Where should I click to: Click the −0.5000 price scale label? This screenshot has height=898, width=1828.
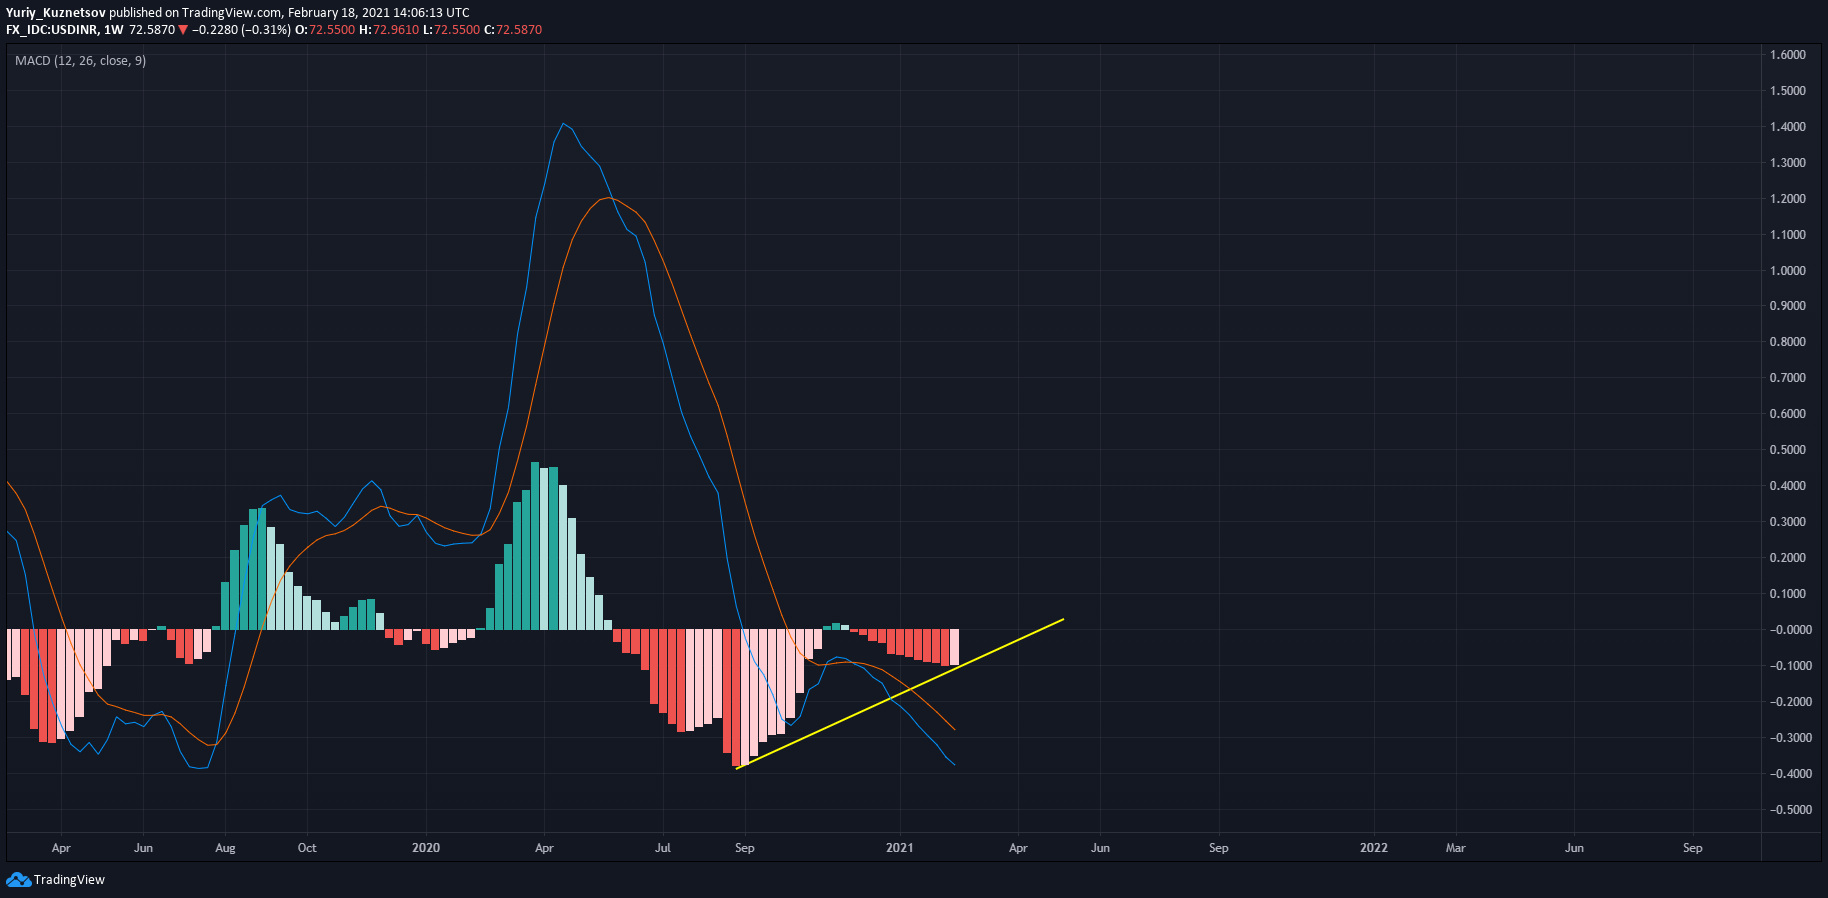(1790, 810)
